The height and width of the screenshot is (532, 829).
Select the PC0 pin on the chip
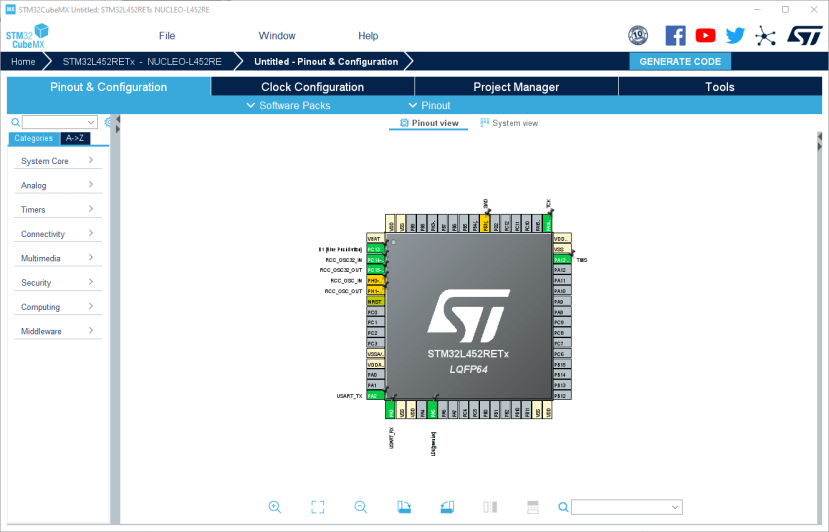tap(375, 312)
